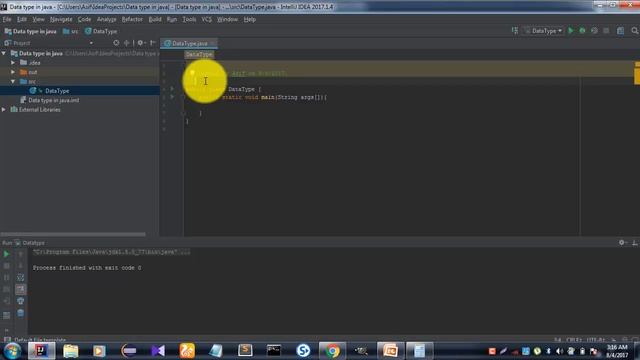The image size is (640, 360).
Task: Click the CRLF line separator in status bar
Action: [573, 340]
